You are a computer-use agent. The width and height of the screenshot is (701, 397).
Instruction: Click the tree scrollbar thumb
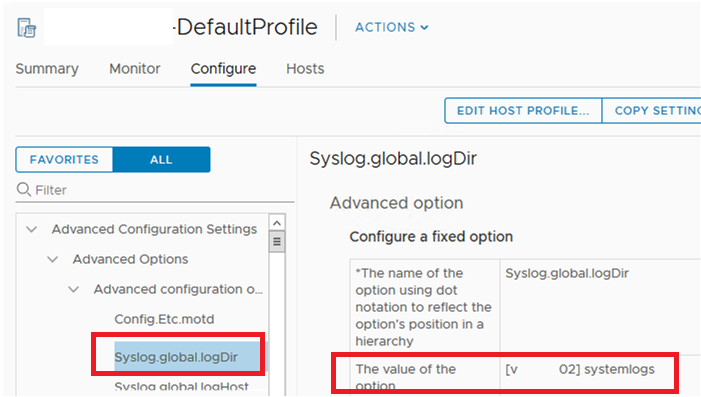[277, 242]
